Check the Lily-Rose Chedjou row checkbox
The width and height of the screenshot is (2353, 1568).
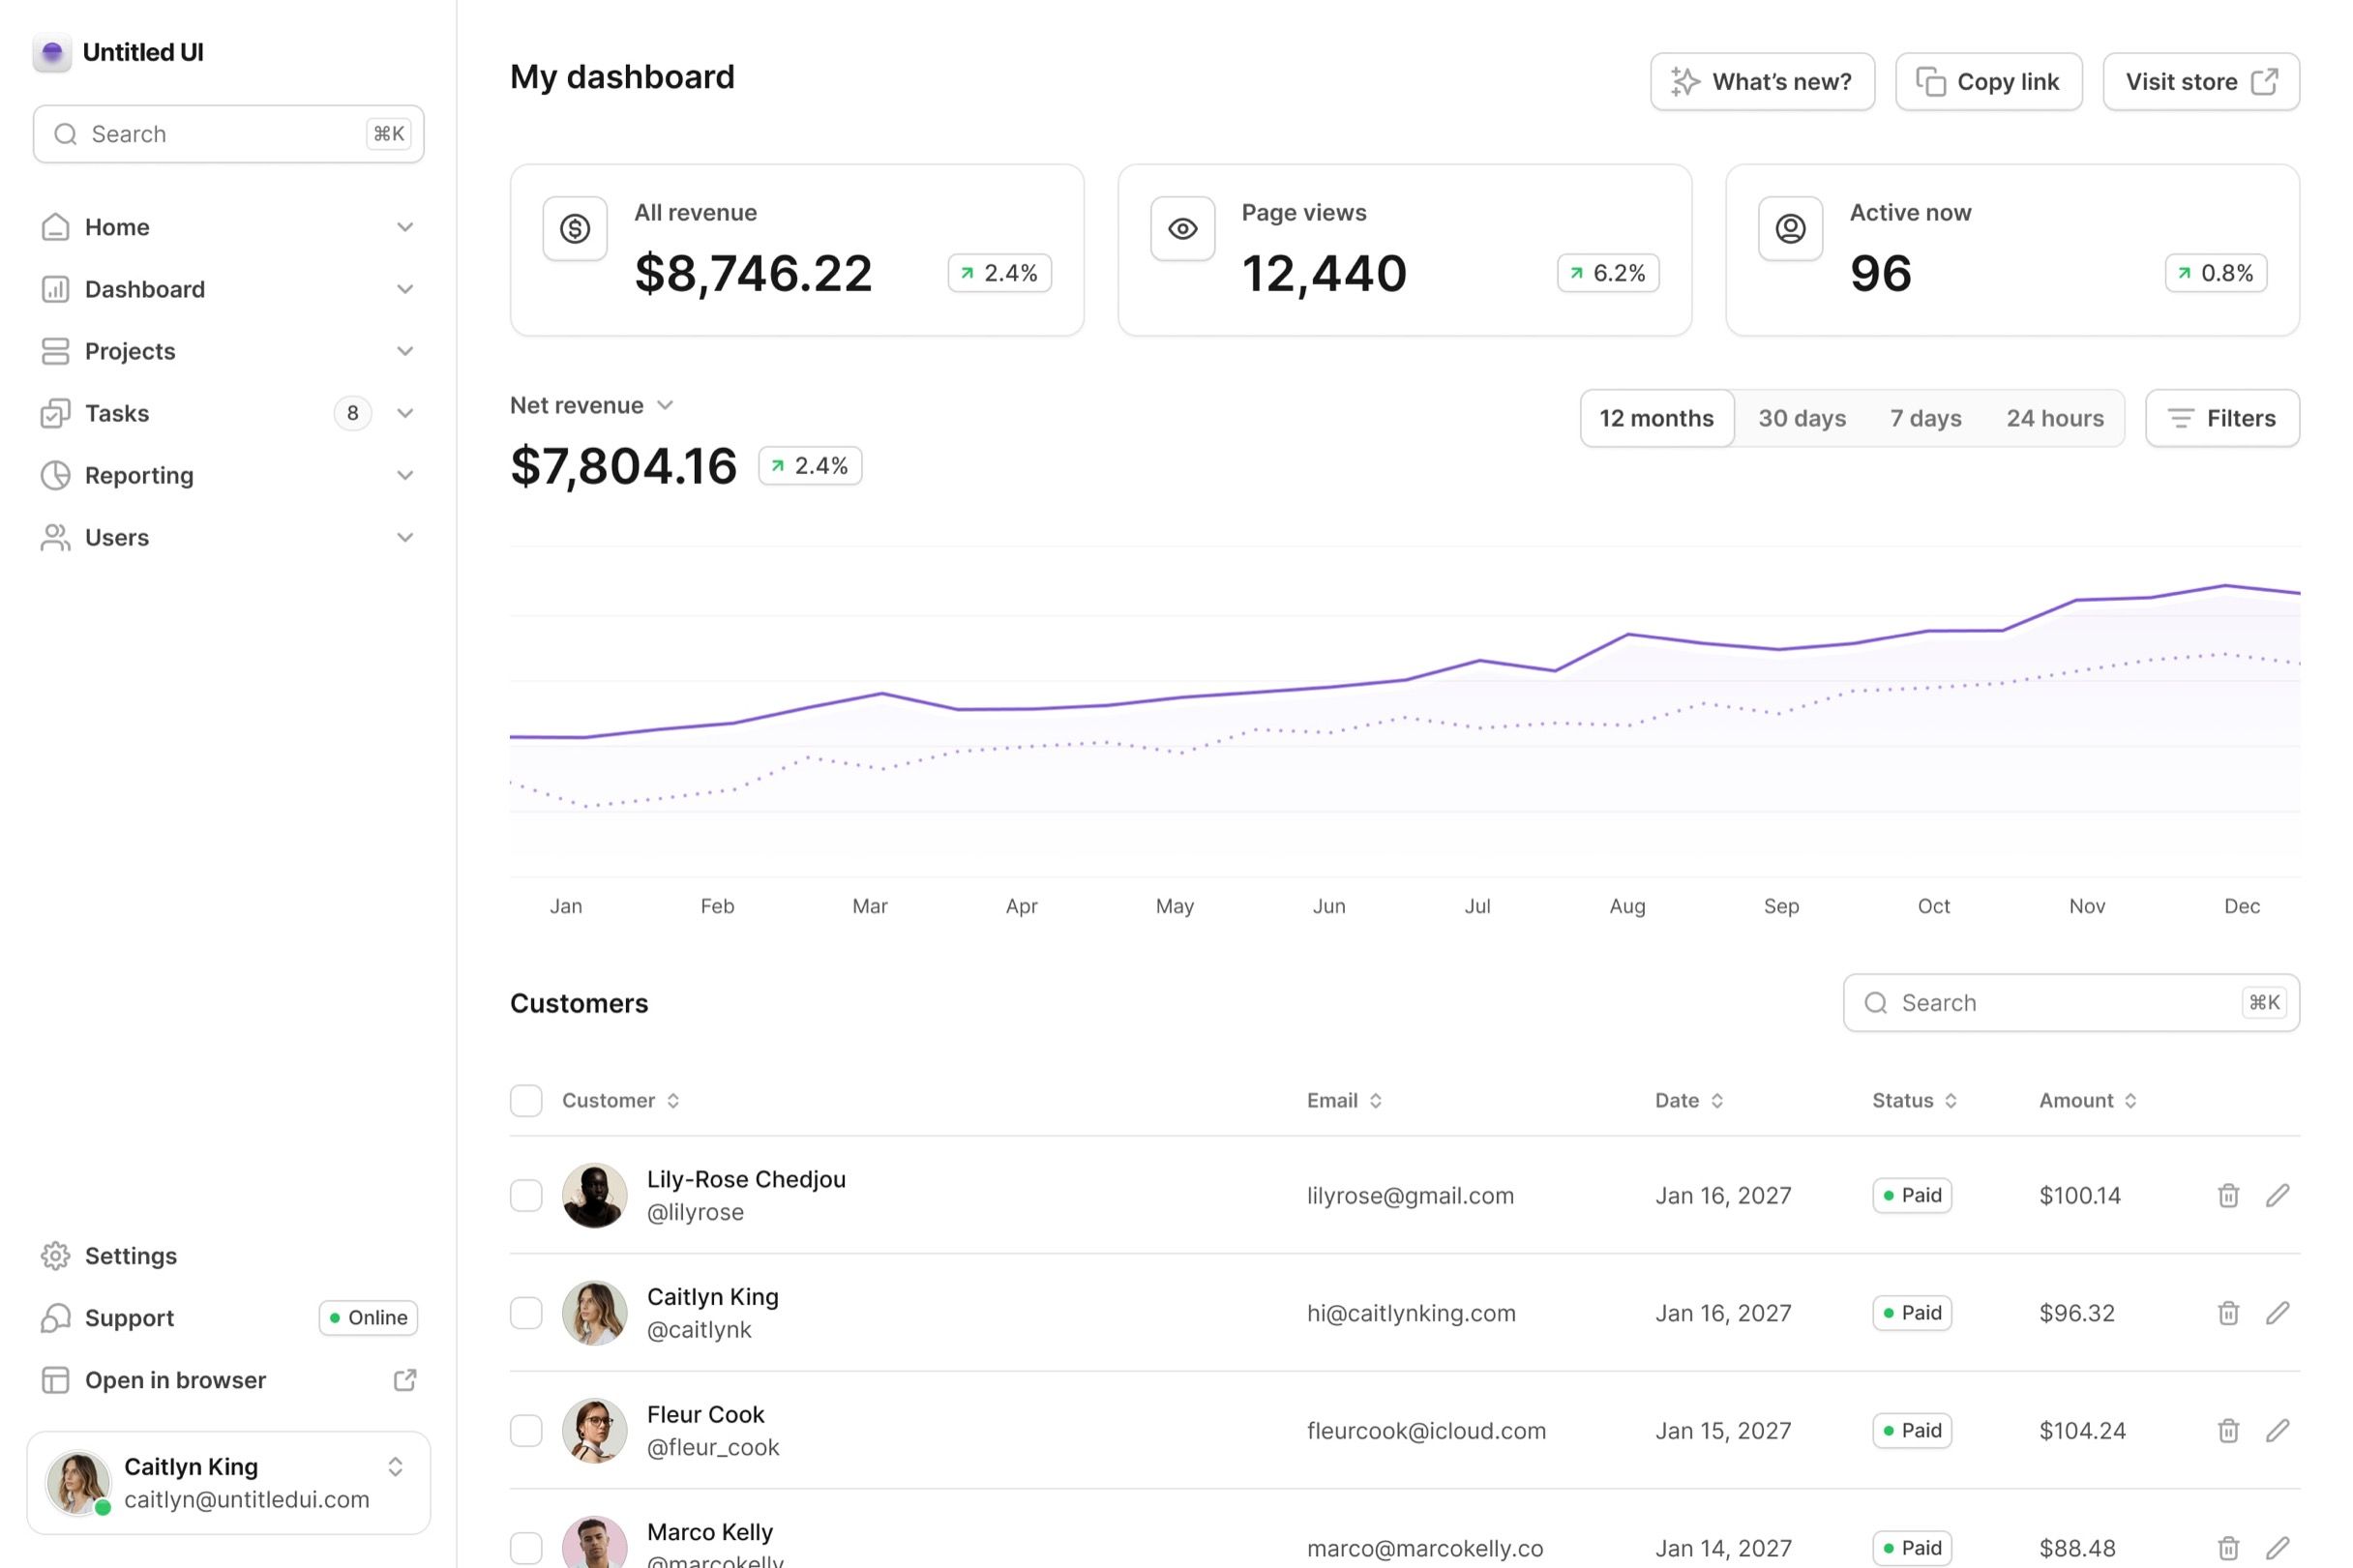pos(525,1195)
